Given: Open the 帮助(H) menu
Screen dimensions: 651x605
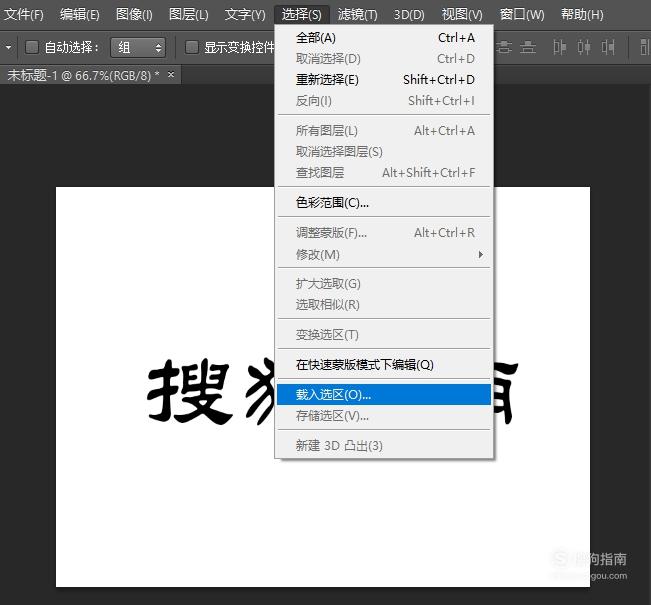Looking at the screenshot, I should point(582,15).
